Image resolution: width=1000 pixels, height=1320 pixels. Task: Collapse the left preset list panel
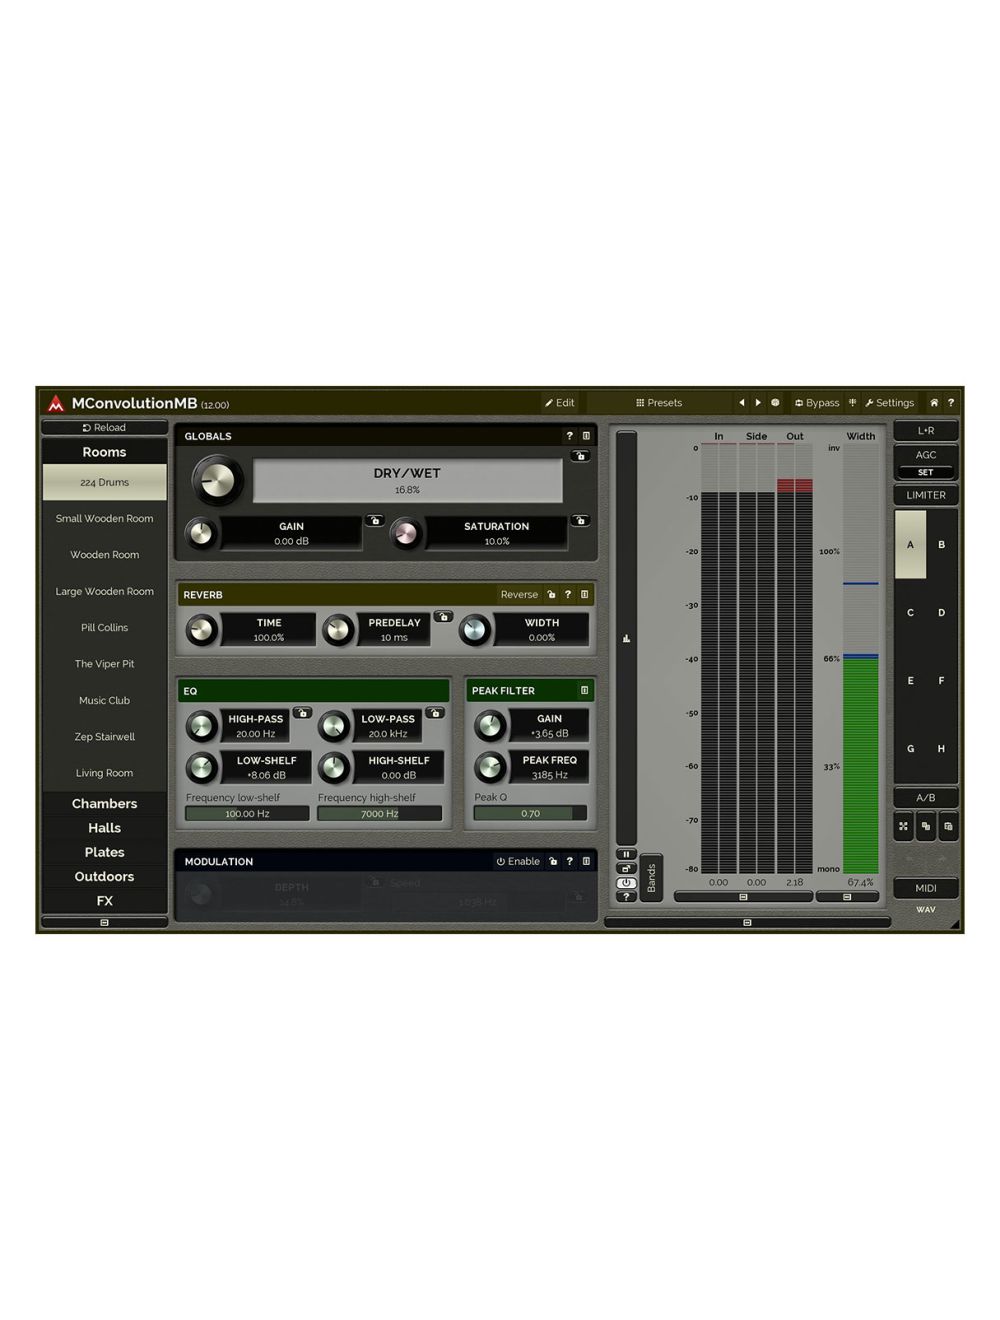pyautogui.click(x=103, y=921)
